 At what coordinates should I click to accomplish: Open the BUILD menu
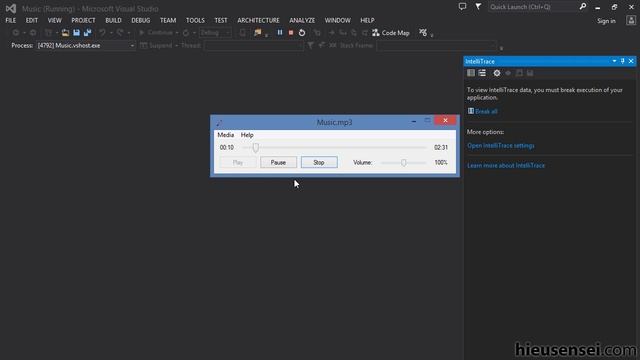[113, 20]
